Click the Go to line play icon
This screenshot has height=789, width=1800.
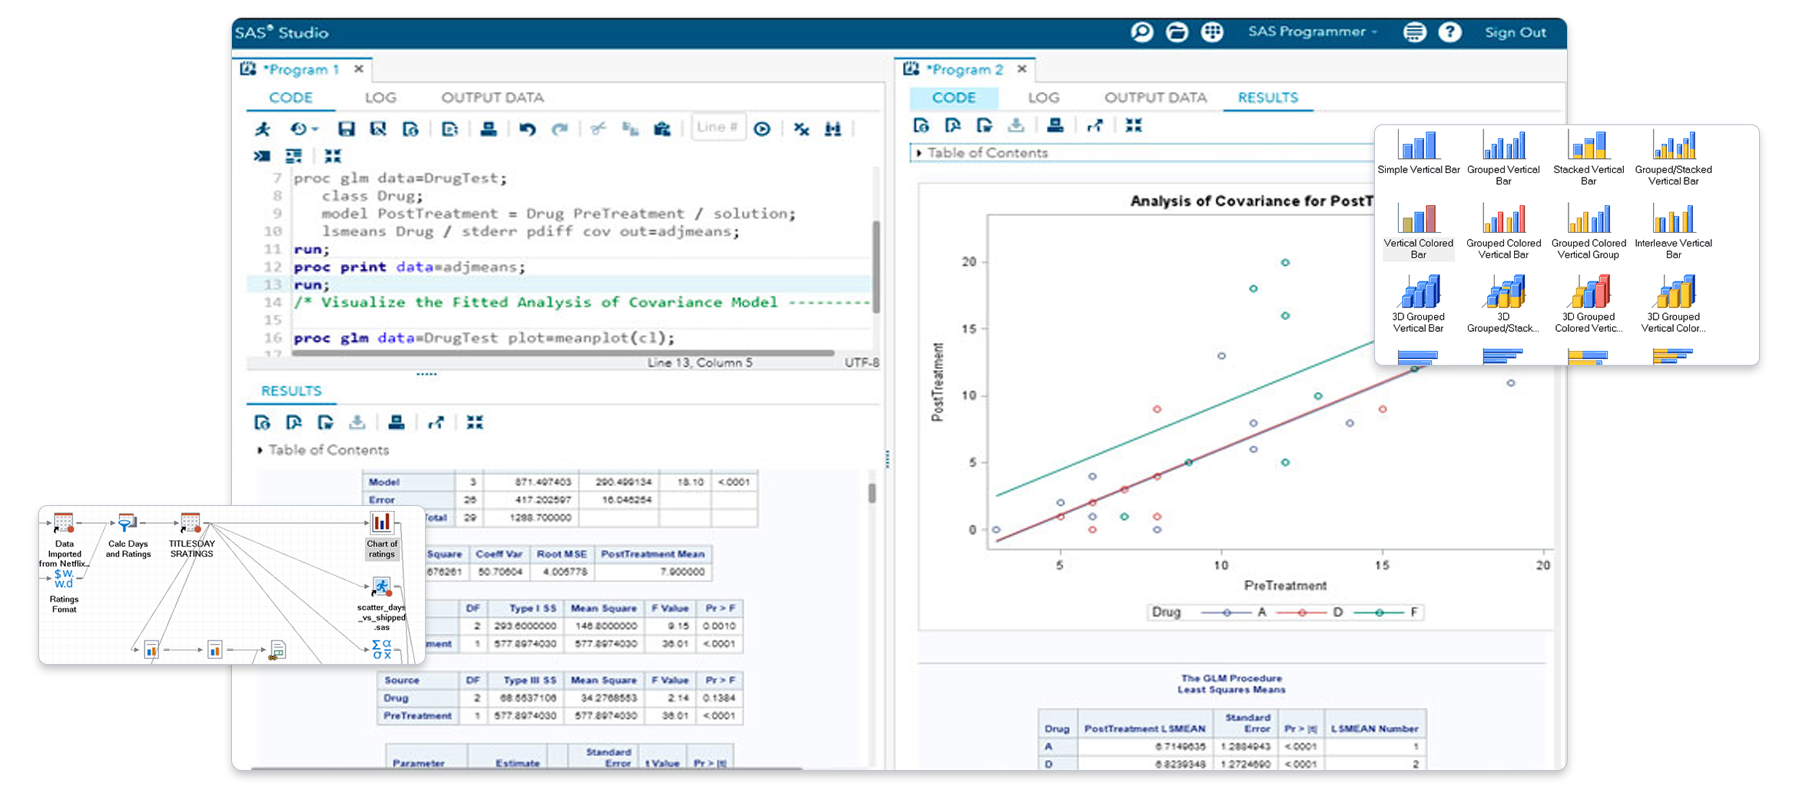coord(762,129)
